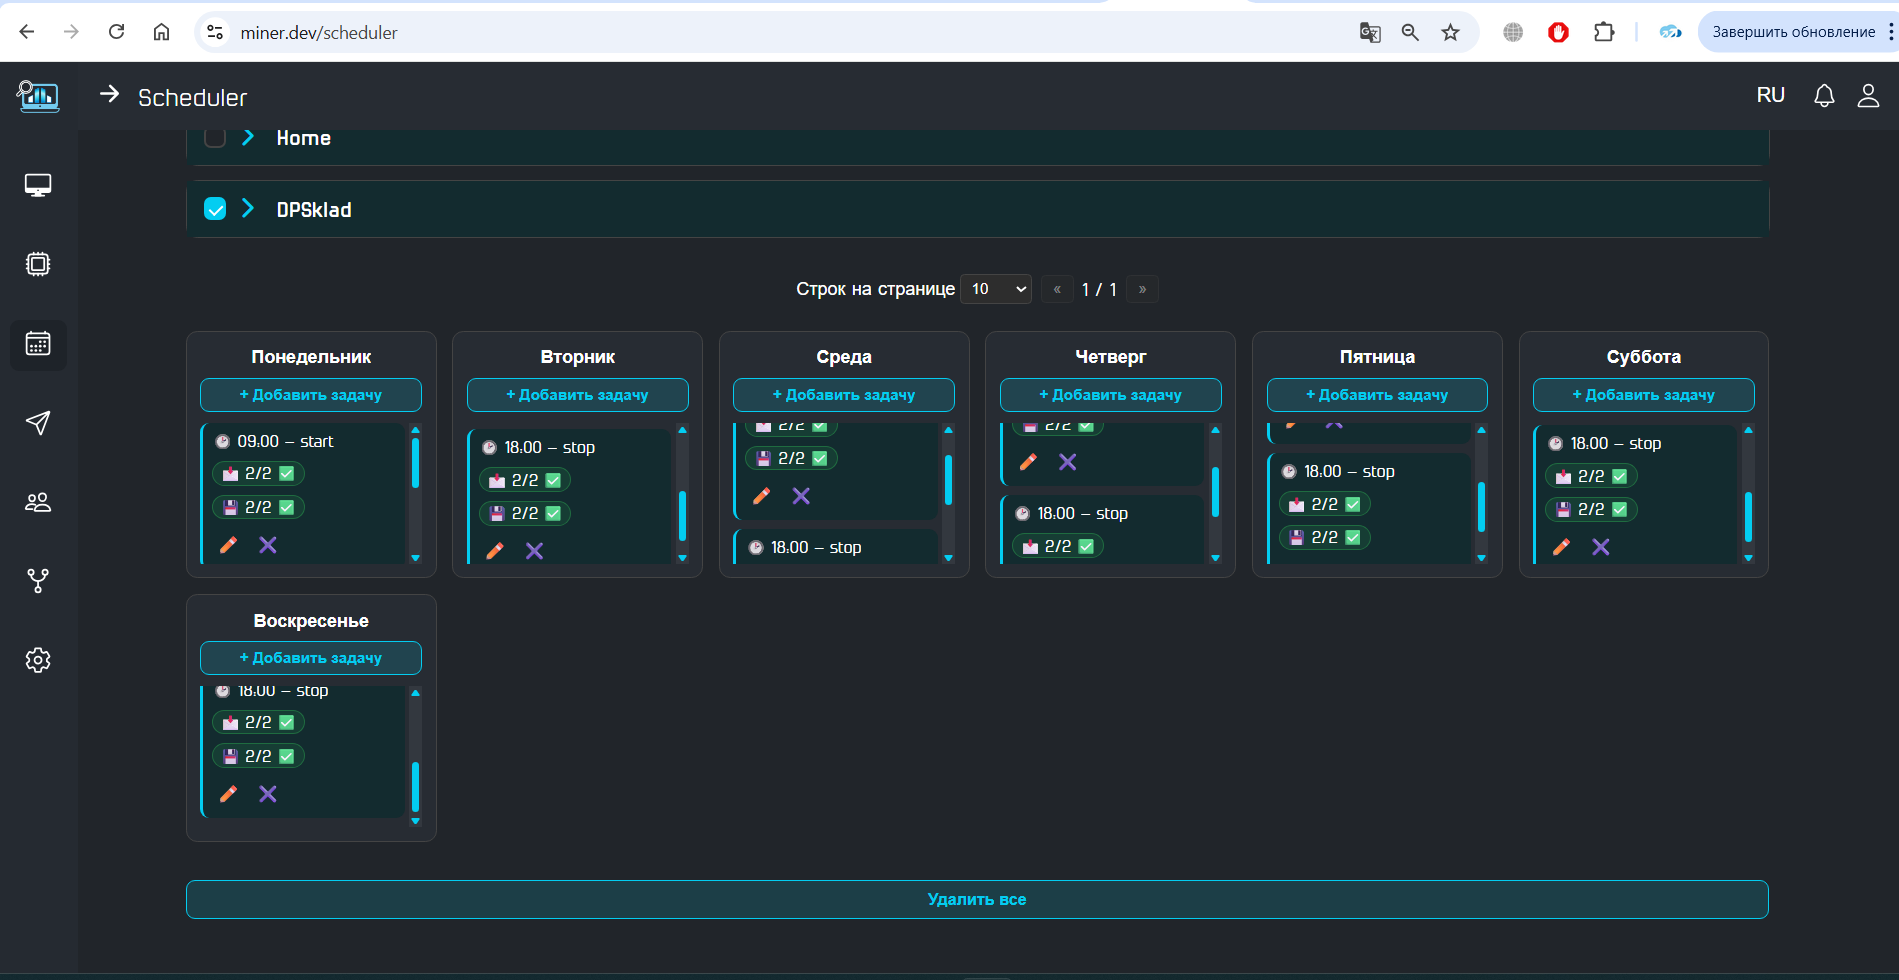Screen dimensions: 1899x980
Task: Open the monitor icon in left sidebar
Action: (x=38, y=186)
